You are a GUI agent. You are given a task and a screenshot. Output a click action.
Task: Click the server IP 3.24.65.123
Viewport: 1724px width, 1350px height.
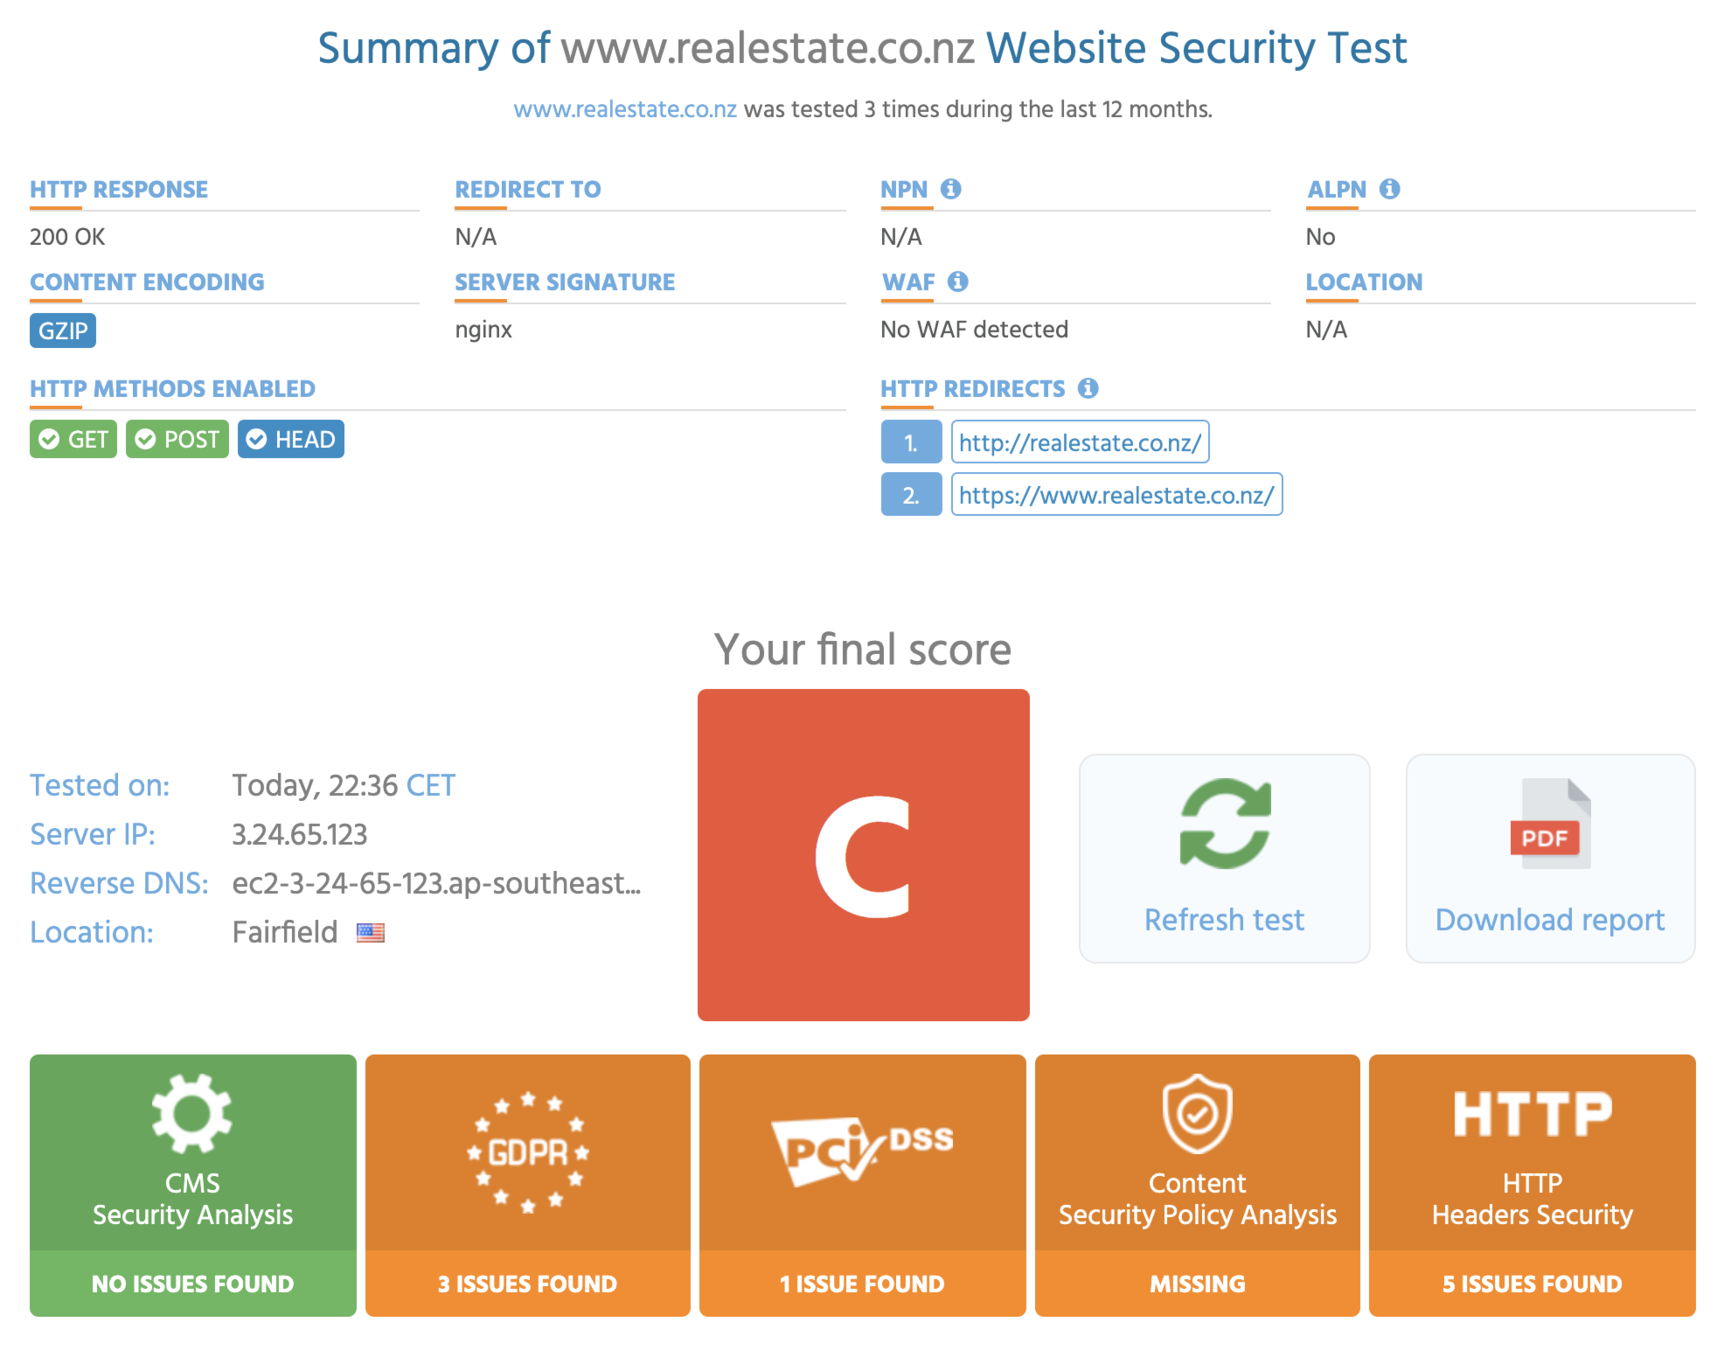click(x=300, y=834)
